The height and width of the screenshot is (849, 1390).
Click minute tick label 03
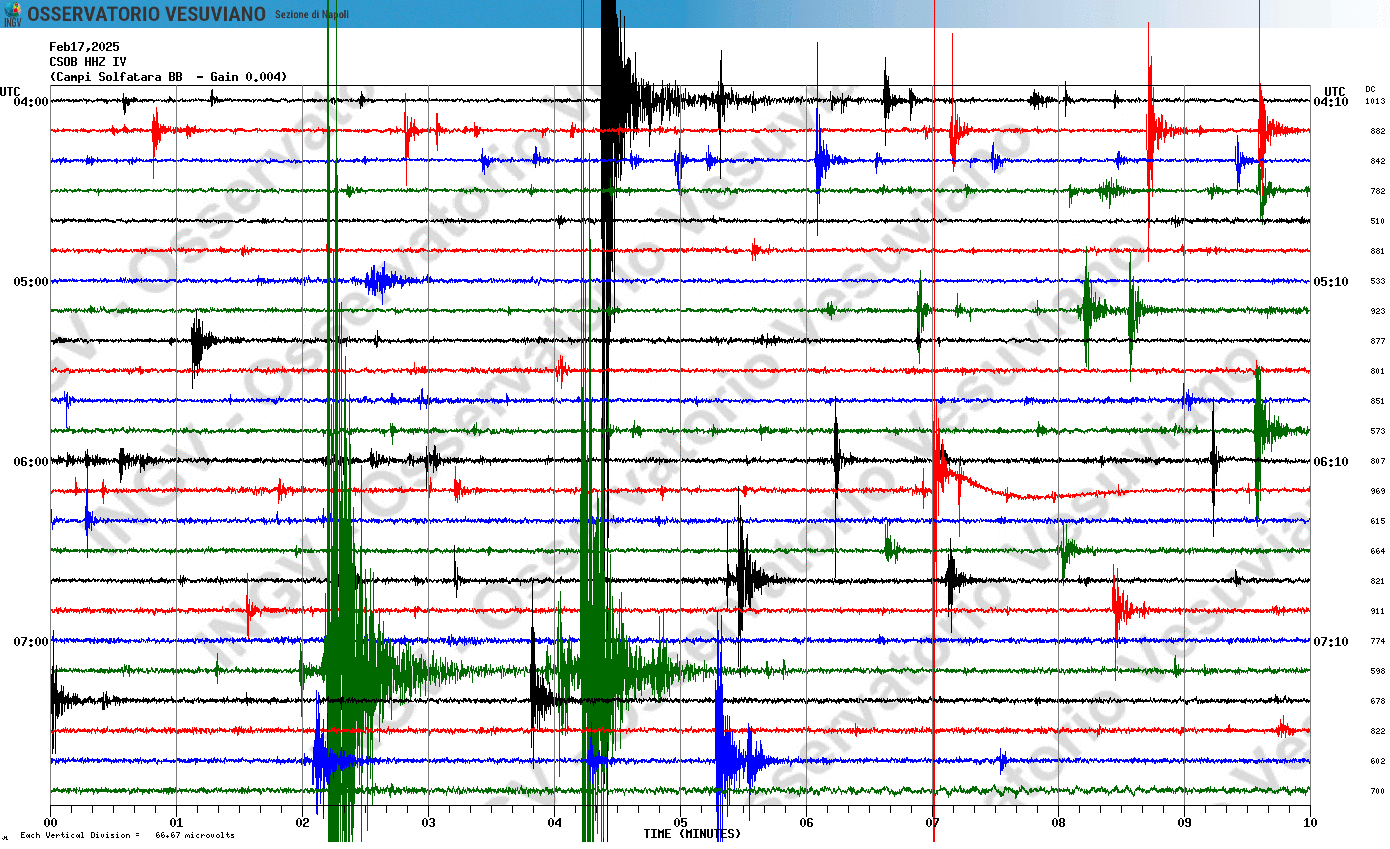pyautogui.click(x=428, y=823)
